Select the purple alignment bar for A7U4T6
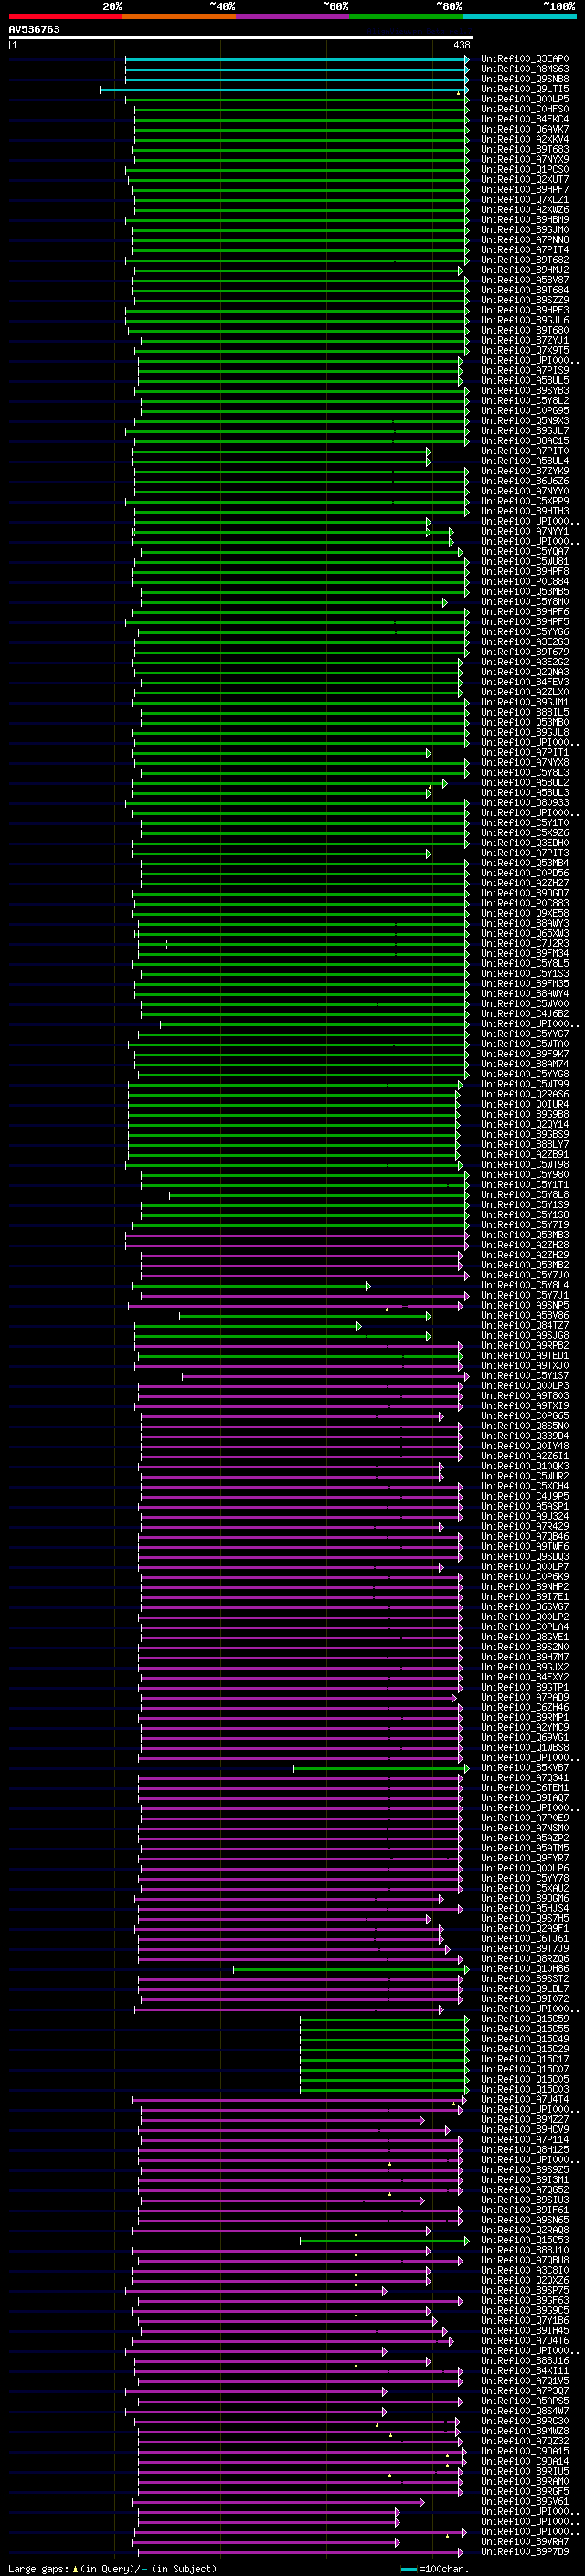This screenshot has height=2576, width=585. 293,2340
